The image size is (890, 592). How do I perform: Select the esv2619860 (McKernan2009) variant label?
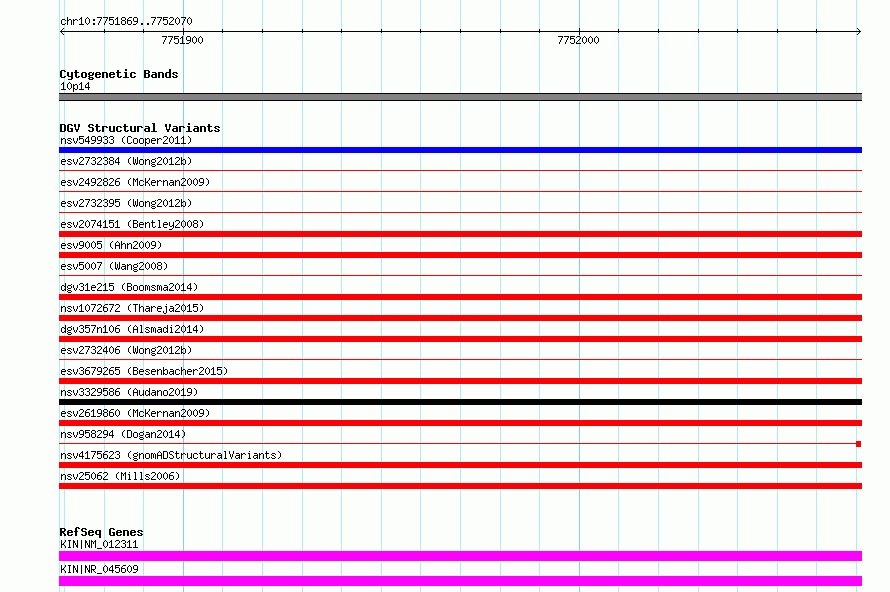coord(135,413)
